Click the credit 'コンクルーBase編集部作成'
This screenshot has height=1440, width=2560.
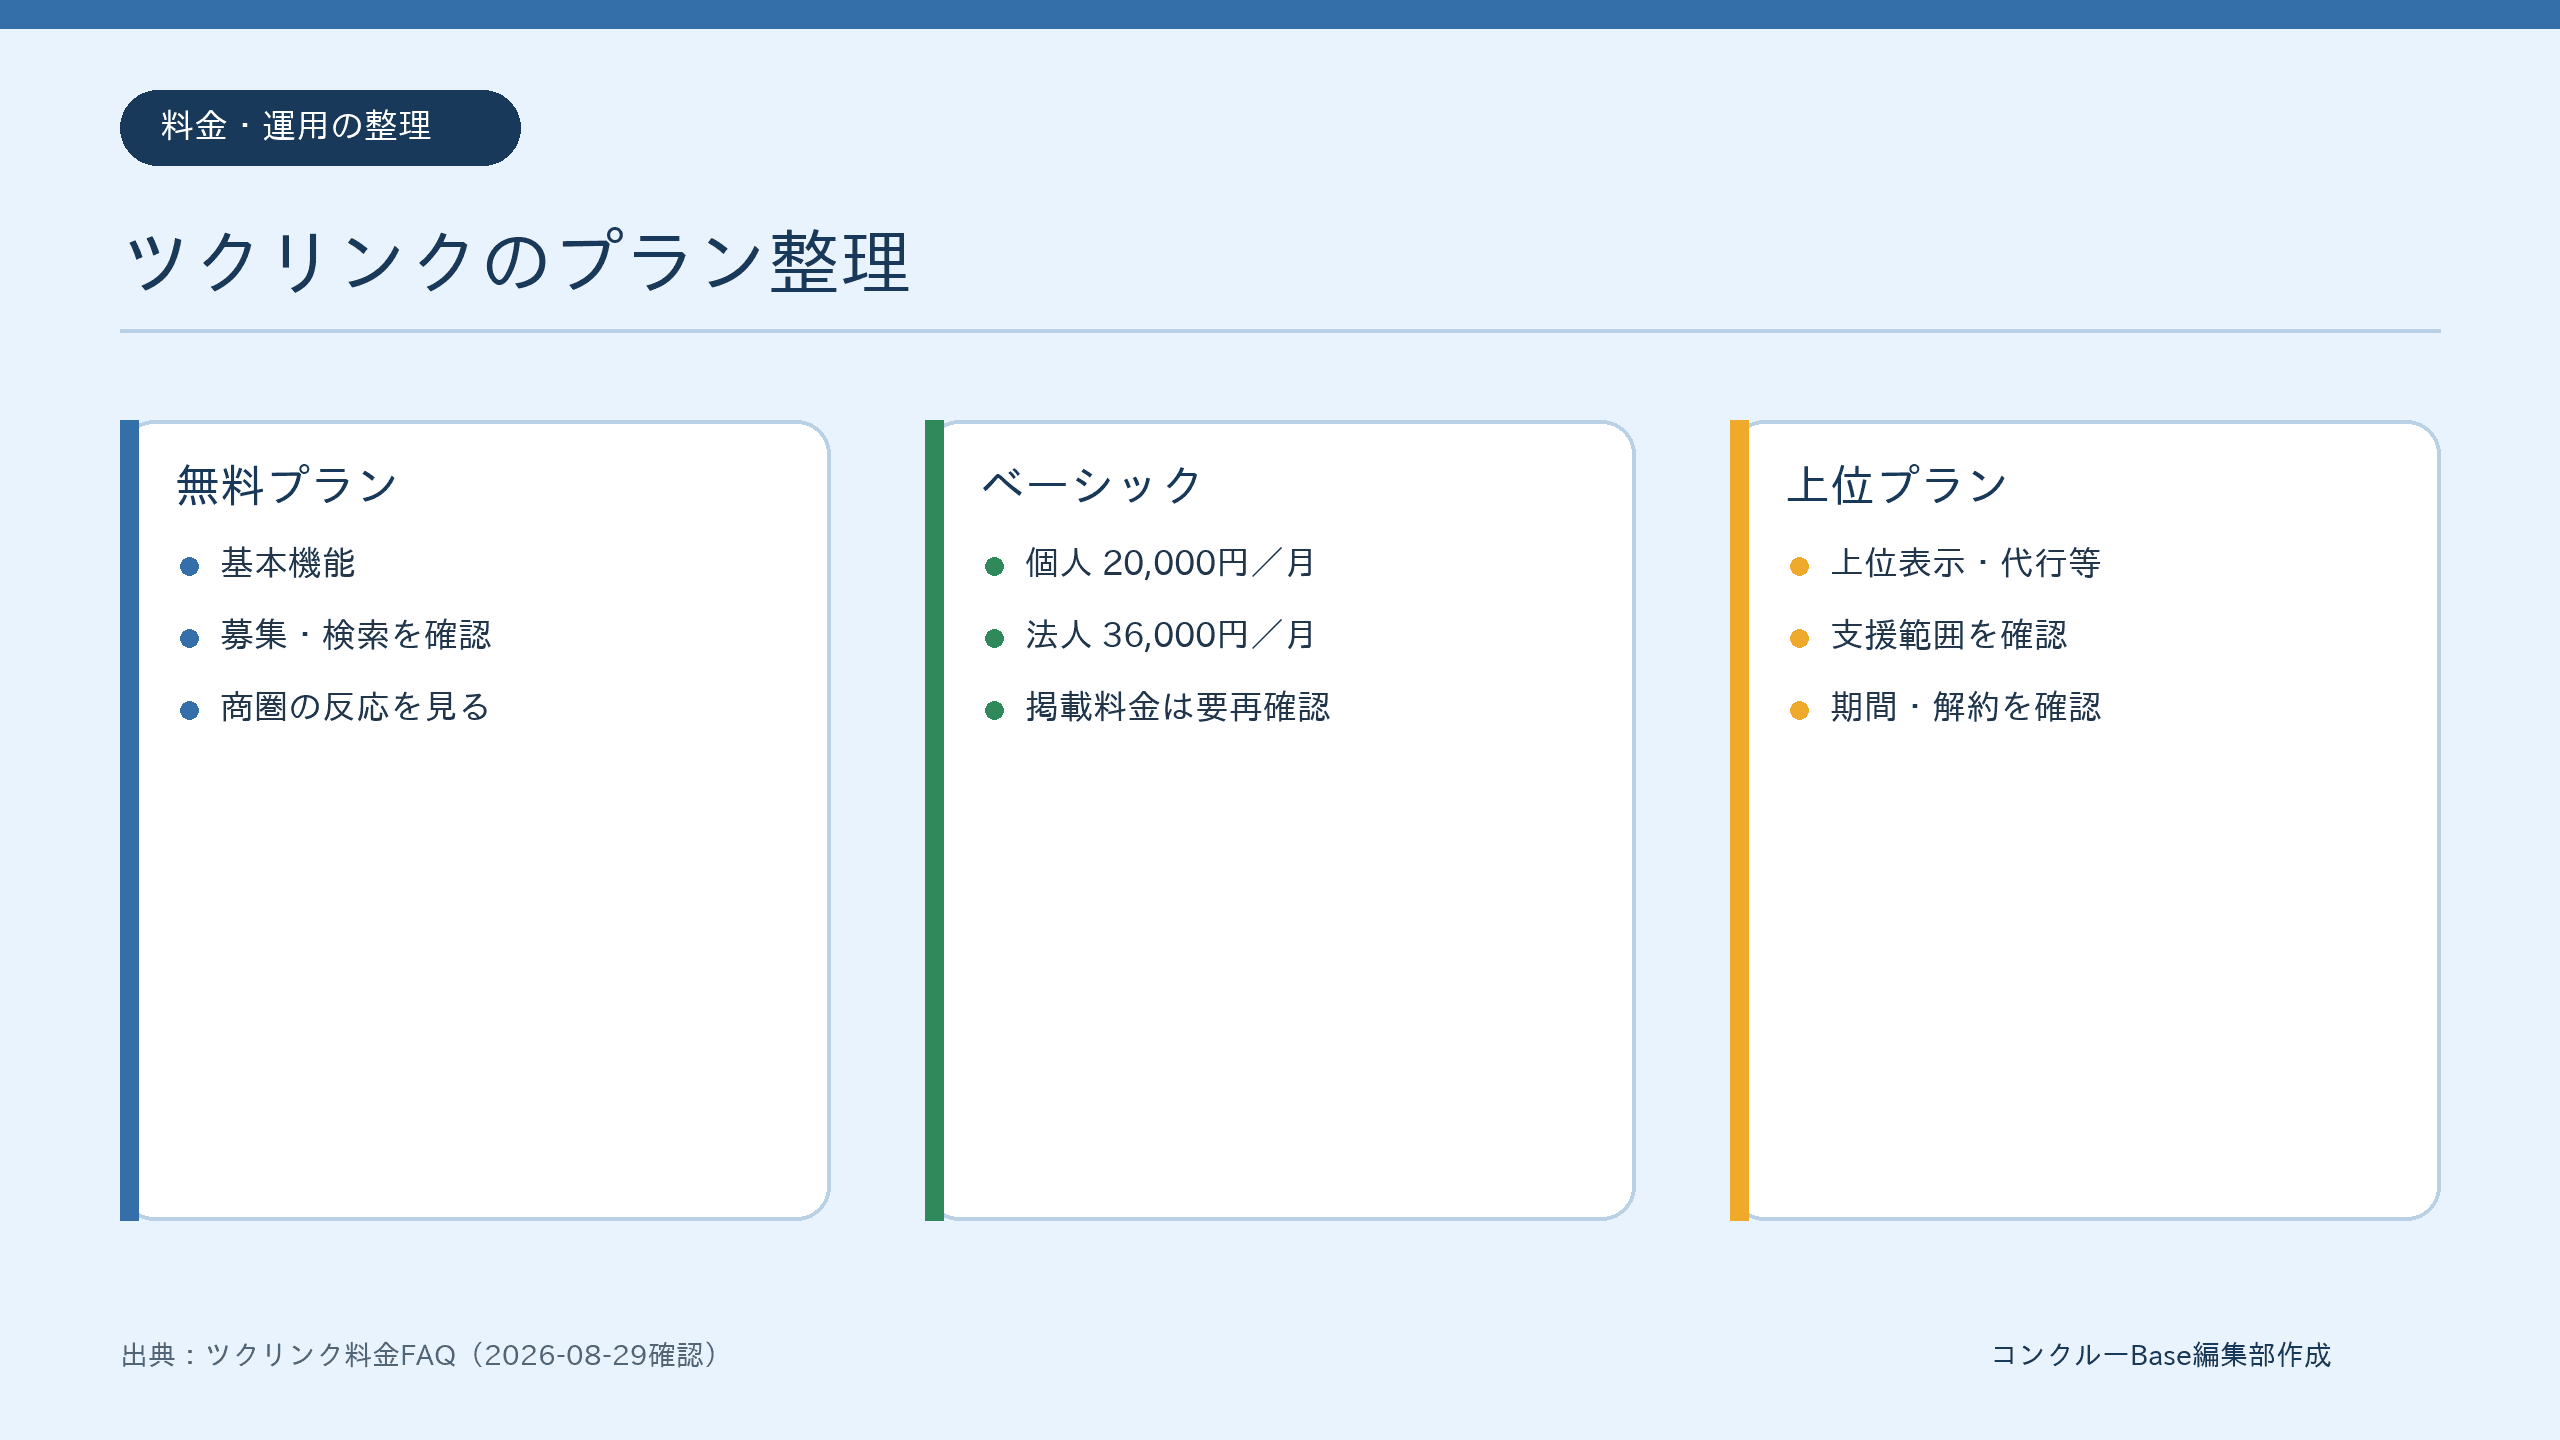2161,1355
